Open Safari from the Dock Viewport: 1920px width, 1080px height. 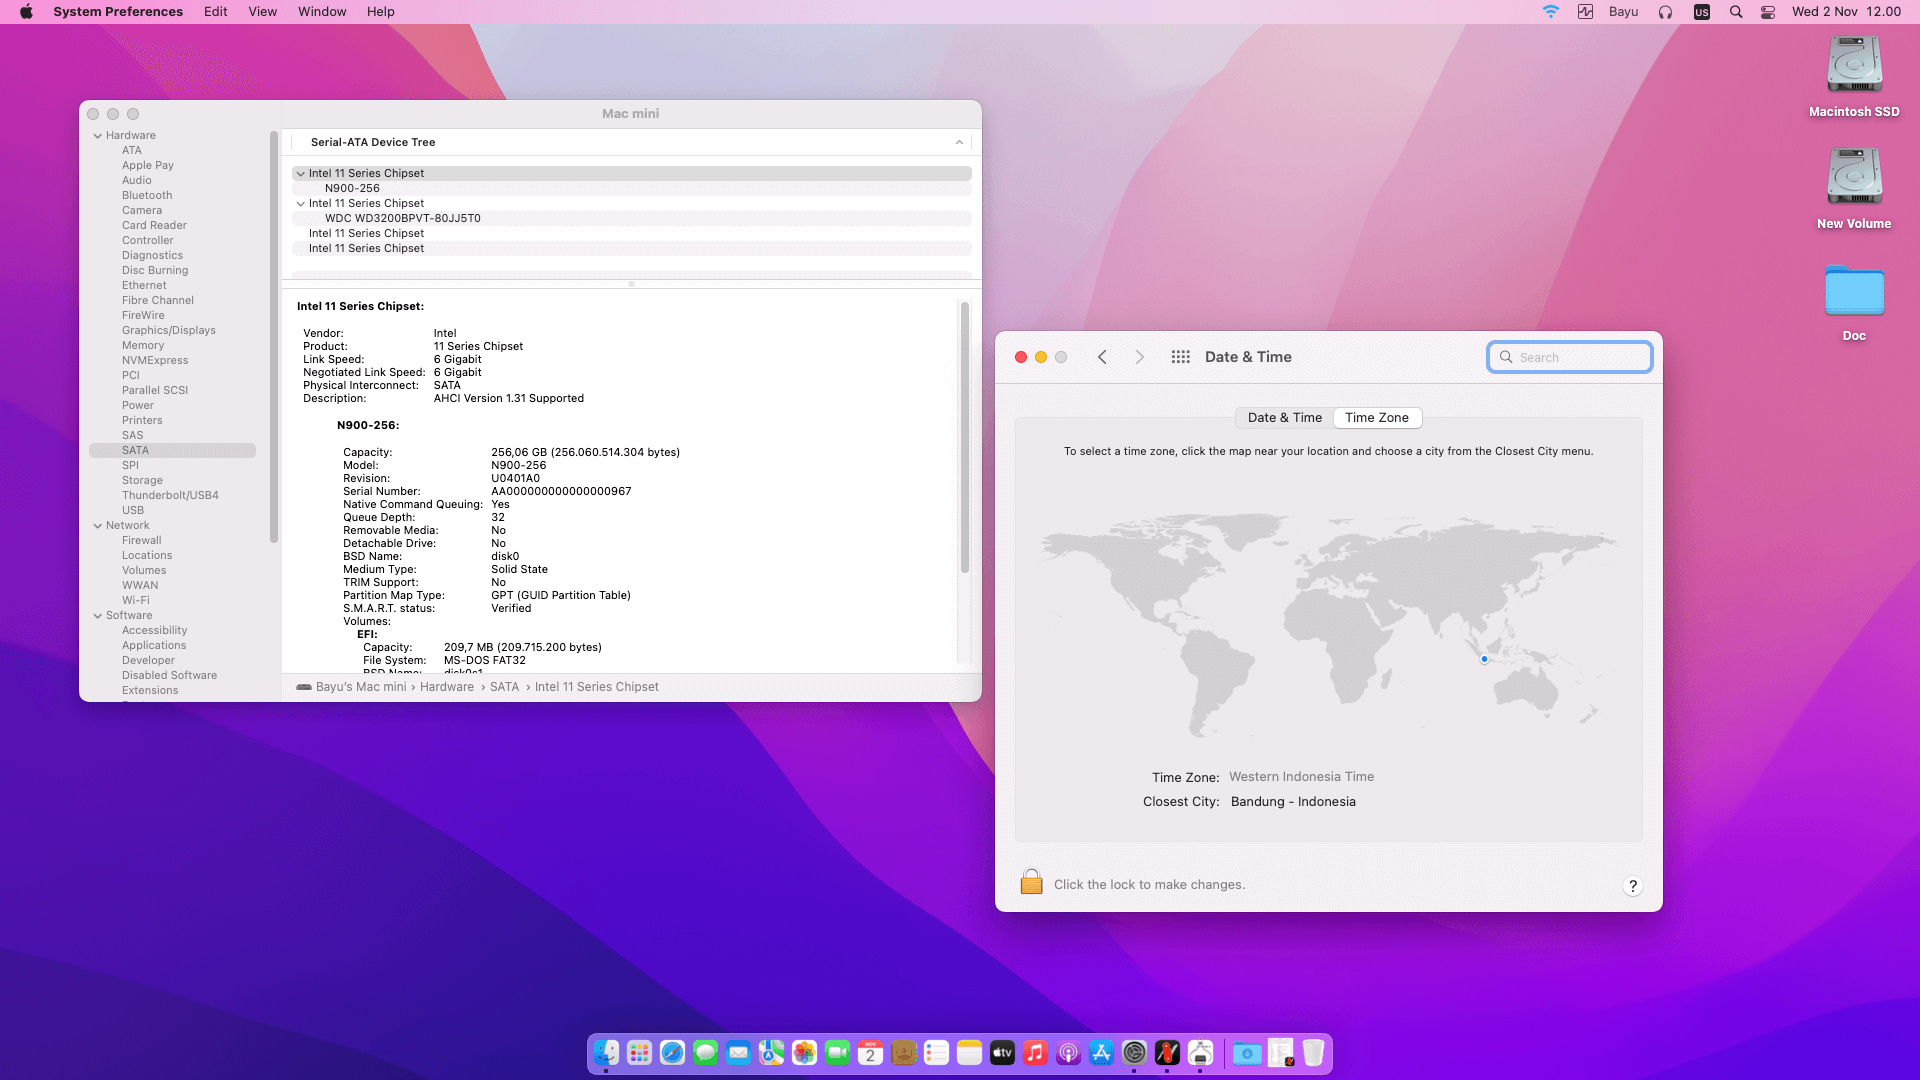coord(672,1052)
